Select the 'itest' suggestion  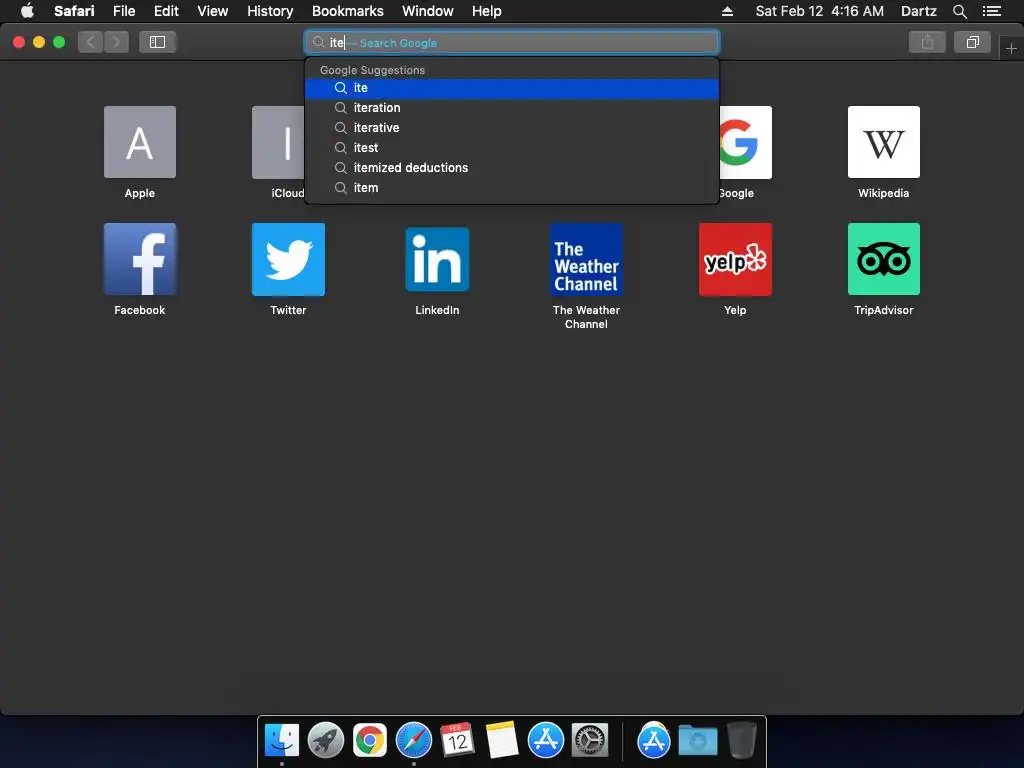[x=511, y=148]
